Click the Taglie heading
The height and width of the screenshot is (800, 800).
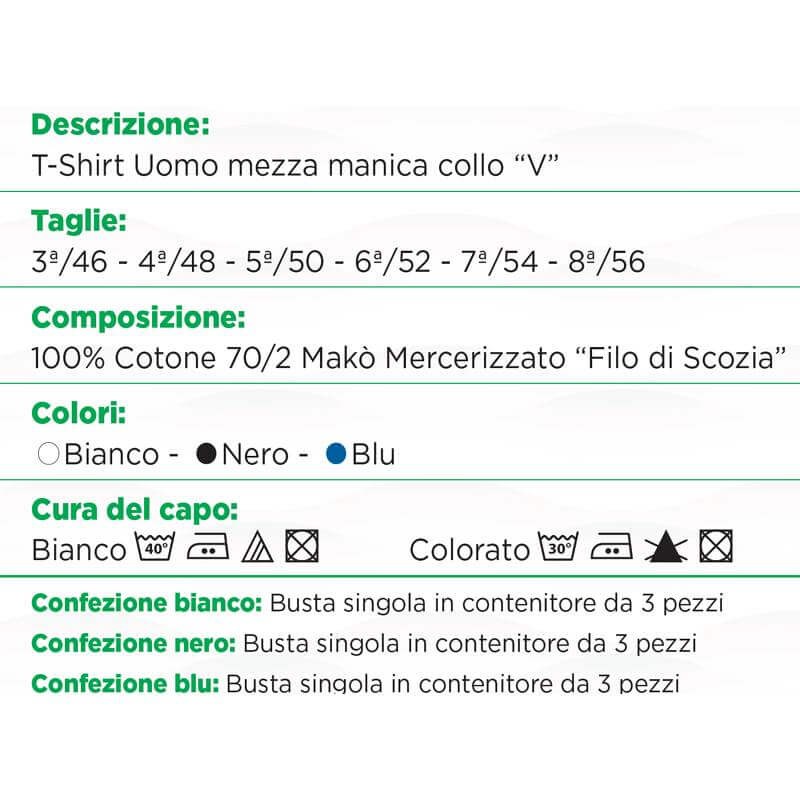tap(78, 221)
